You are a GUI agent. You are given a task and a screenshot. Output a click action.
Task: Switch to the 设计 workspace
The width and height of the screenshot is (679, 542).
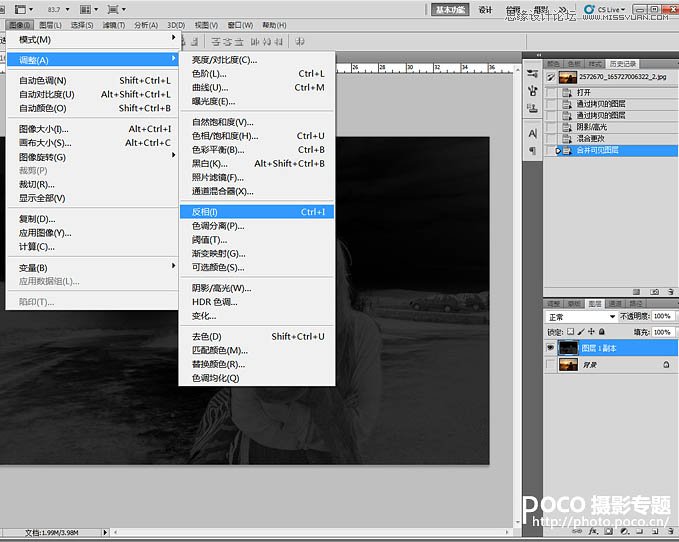point(485,9)
